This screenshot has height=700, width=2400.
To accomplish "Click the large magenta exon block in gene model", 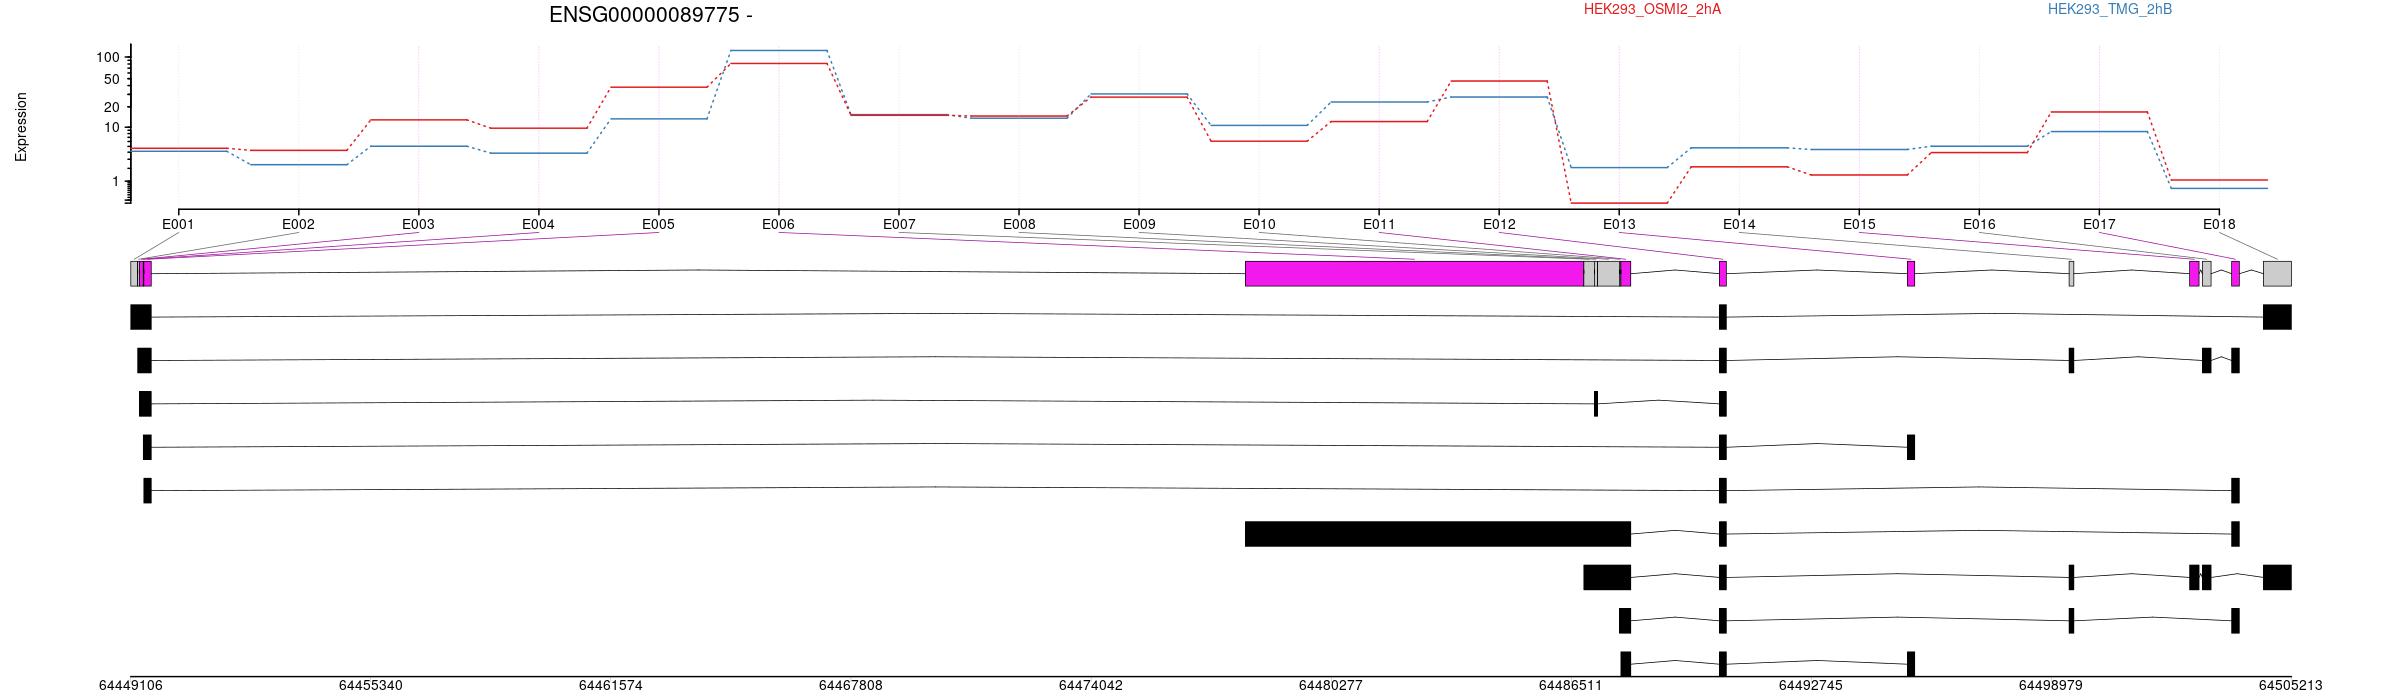I will [x=1414, y=273].
